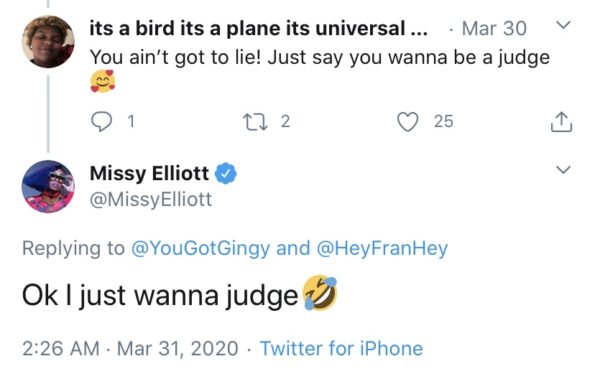Expand the chevron menu beside Mar 30
This screenshot has width=595, height=374.
(x=563, y=25)
